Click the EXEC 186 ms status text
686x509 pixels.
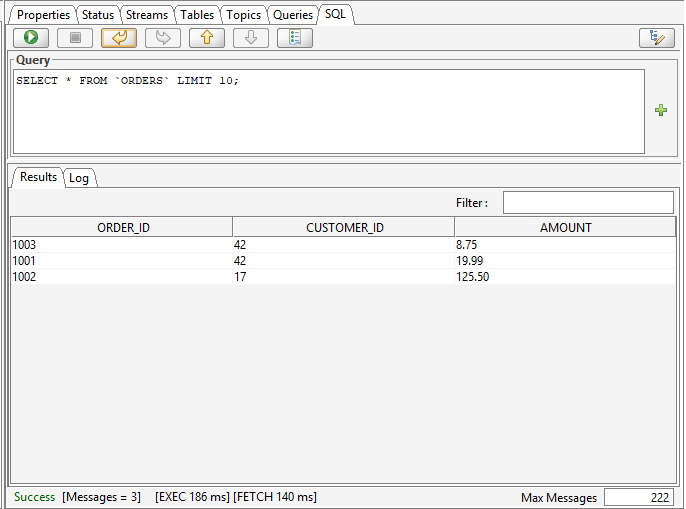coord(192,497)
